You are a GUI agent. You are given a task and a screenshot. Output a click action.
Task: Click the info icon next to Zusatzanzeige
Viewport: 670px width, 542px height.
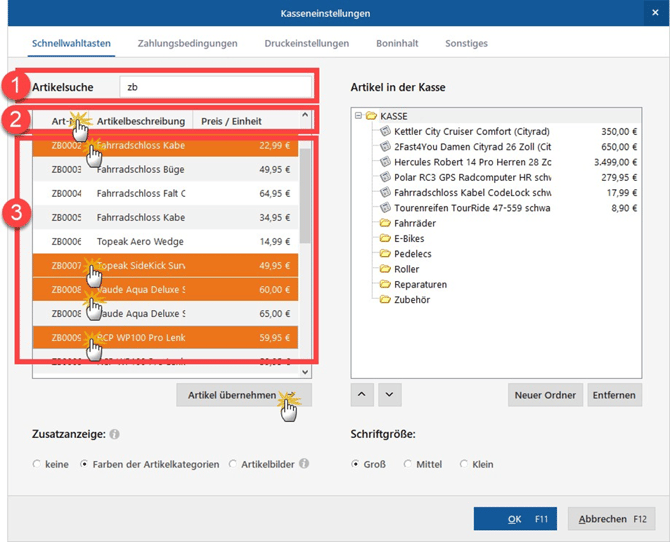click(115, 435)
